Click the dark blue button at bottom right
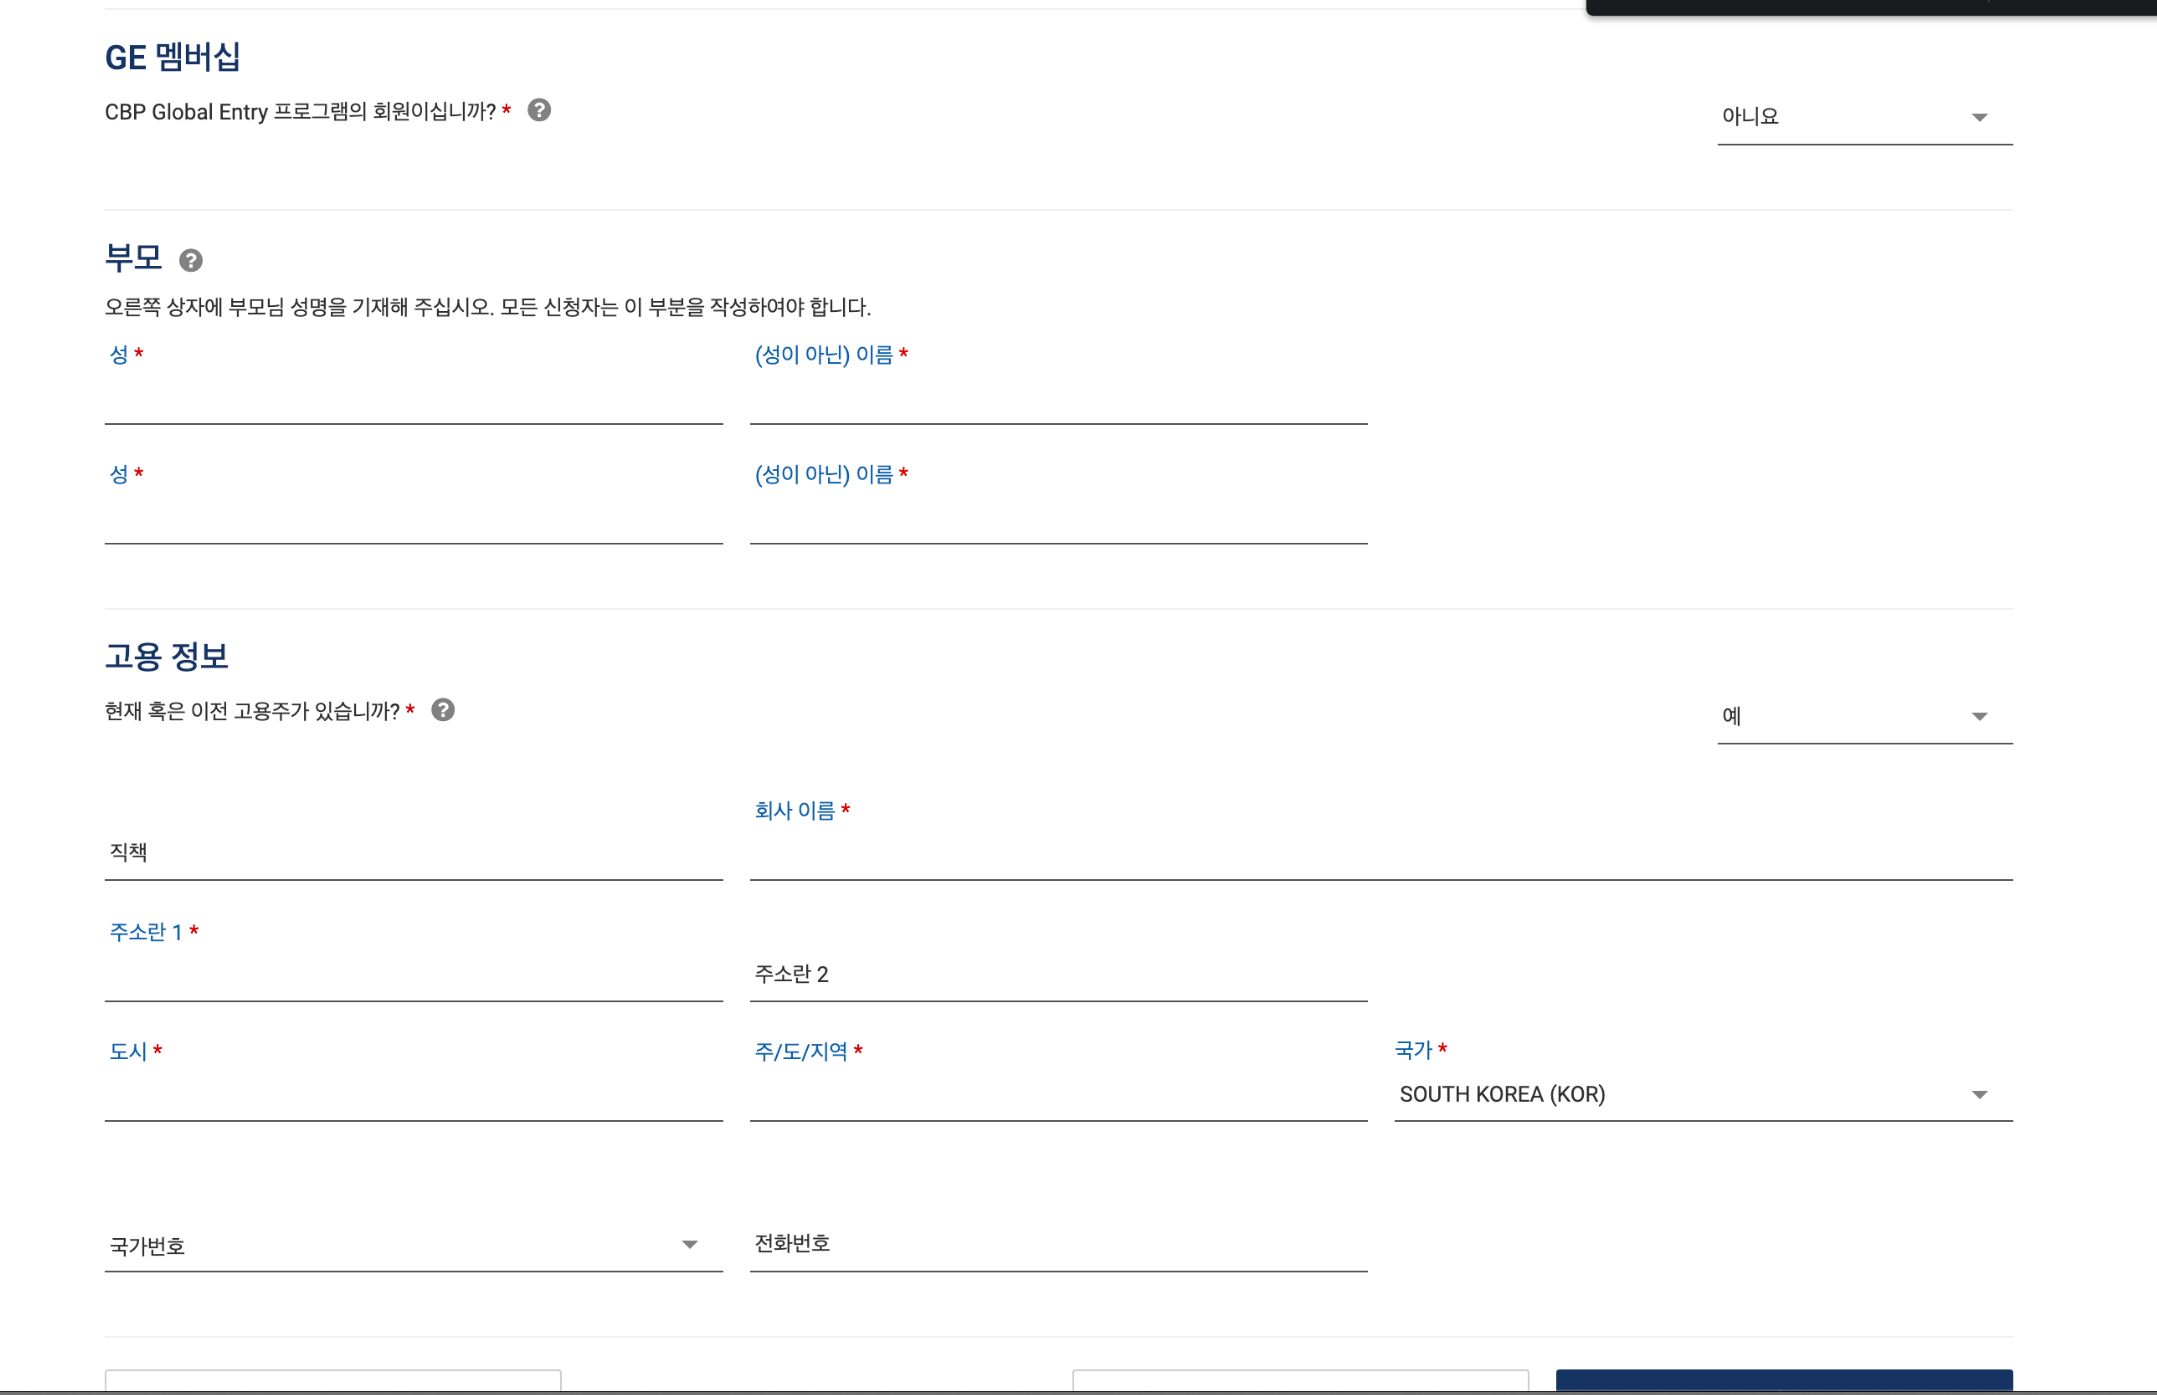The image size is (2157, 1395). point(1783,1381)
